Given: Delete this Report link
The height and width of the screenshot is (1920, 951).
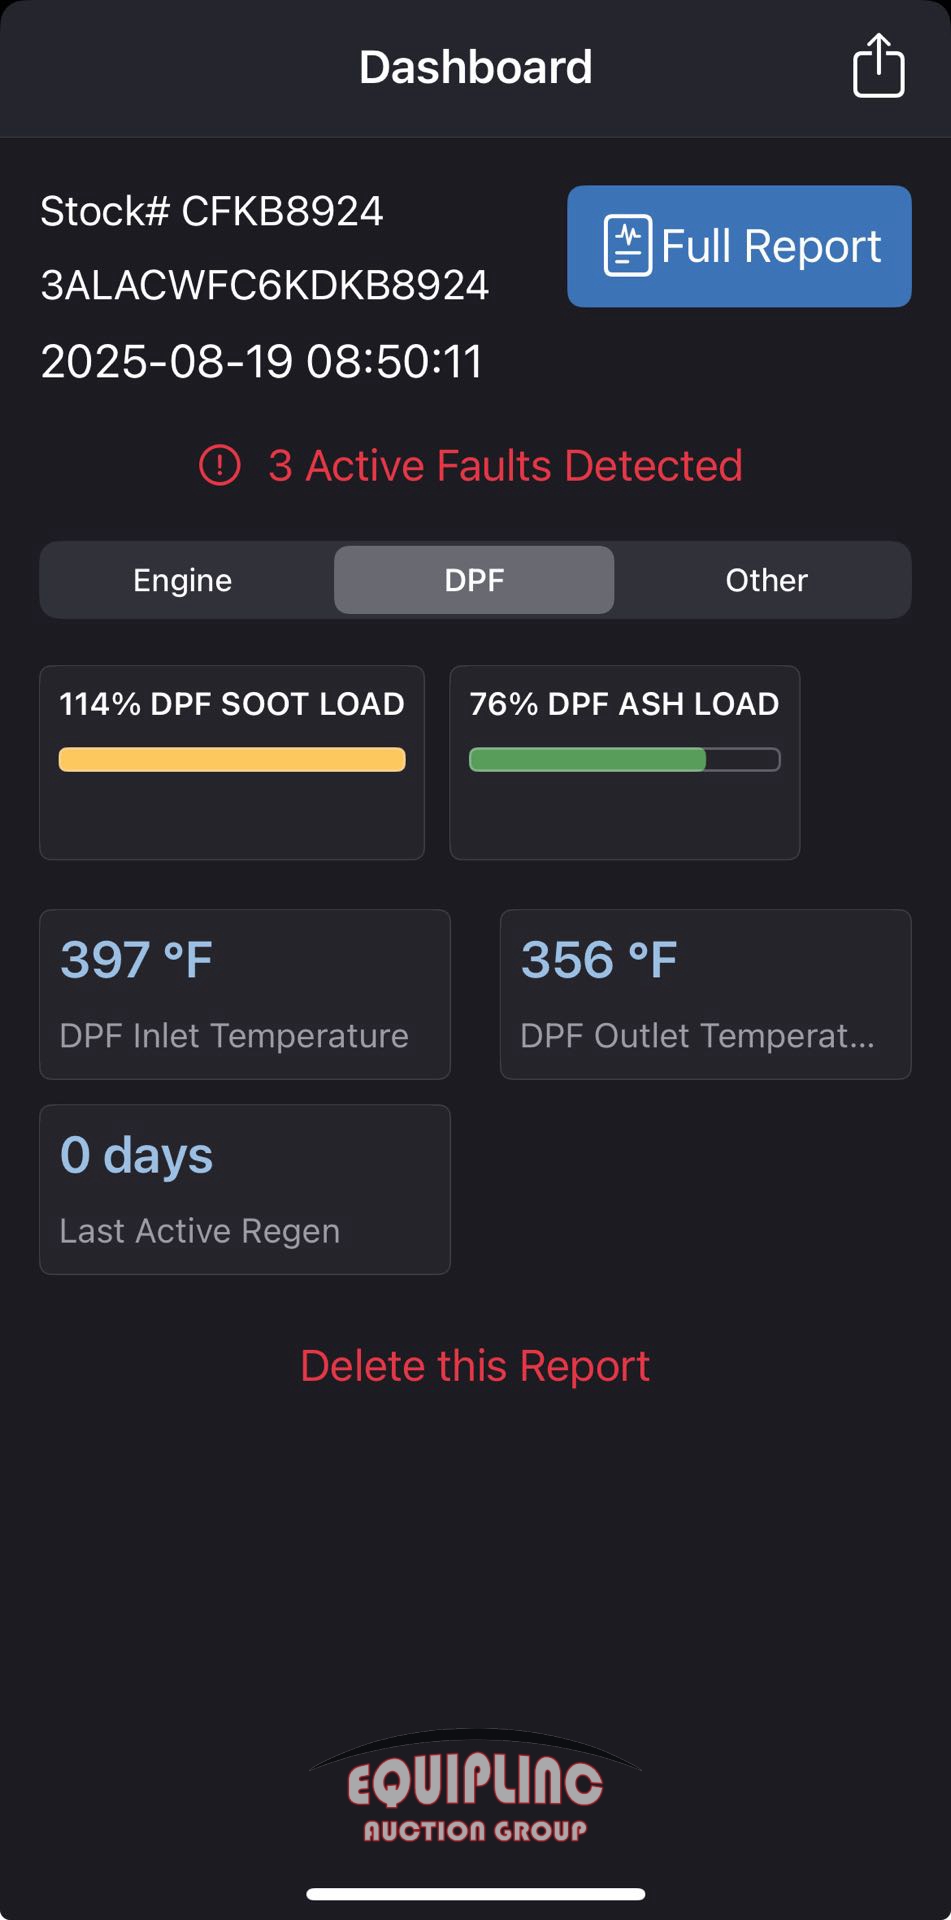Looking at the screenshot, I should 475,1366.
